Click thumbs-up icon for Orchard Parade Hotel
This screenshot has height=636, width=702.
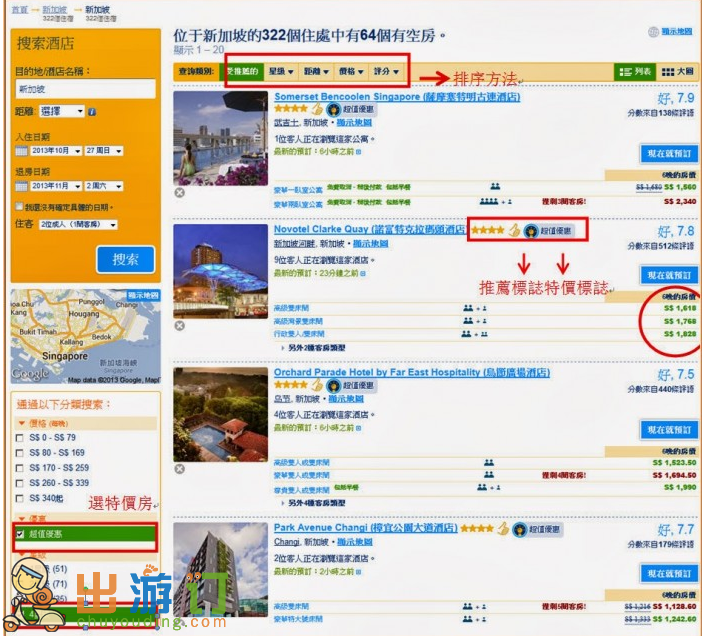(x=317, y=385)
